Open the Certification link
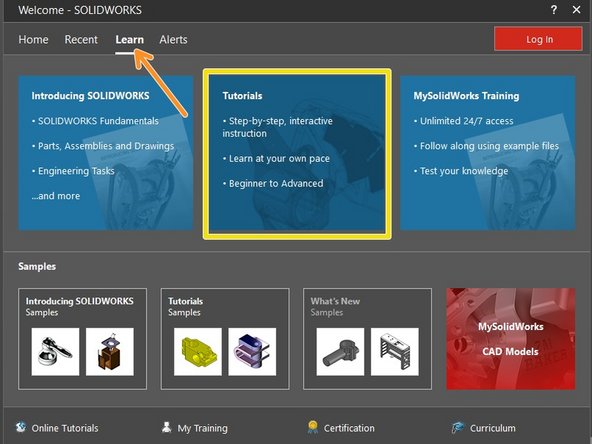The height and width of the screenshot is (444, 592). coord(349,428)
